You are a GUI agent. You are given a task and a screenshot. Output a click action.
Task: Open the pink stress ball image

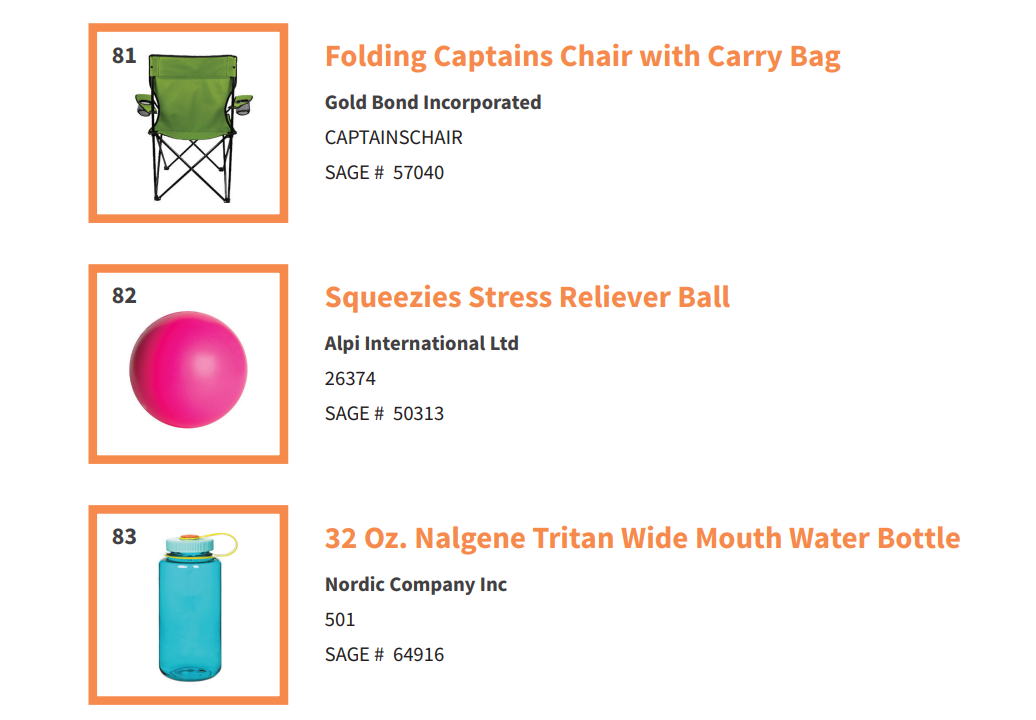(x=188, y=369)
